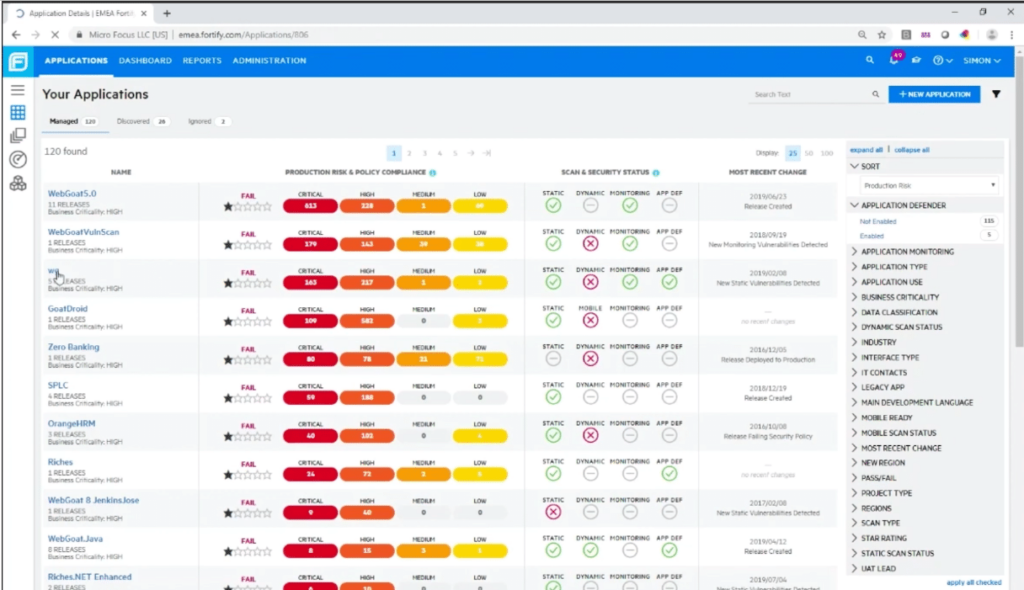Select the gauge icon in the left sidebar
The image size is (1024, 590).
coord(17,158)
